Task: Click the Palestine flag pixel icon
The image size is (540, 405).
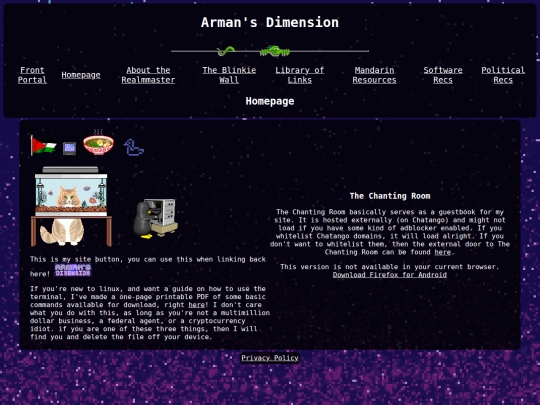Action: [43, 145]
